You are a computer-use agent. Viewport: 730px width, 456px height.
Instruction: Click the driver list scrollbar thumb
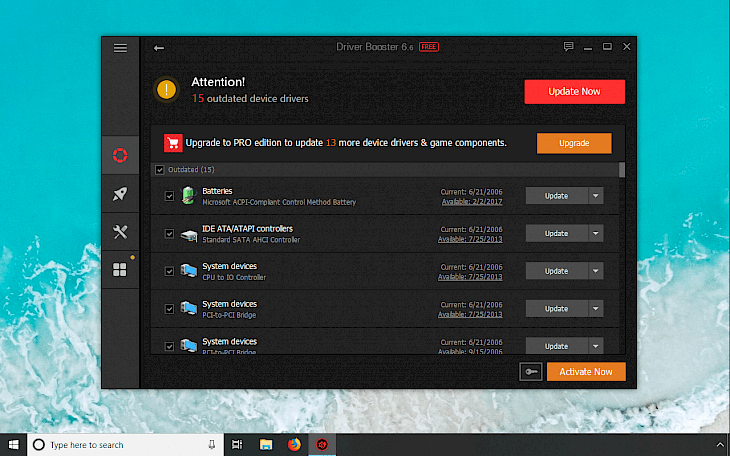(622, 170)
